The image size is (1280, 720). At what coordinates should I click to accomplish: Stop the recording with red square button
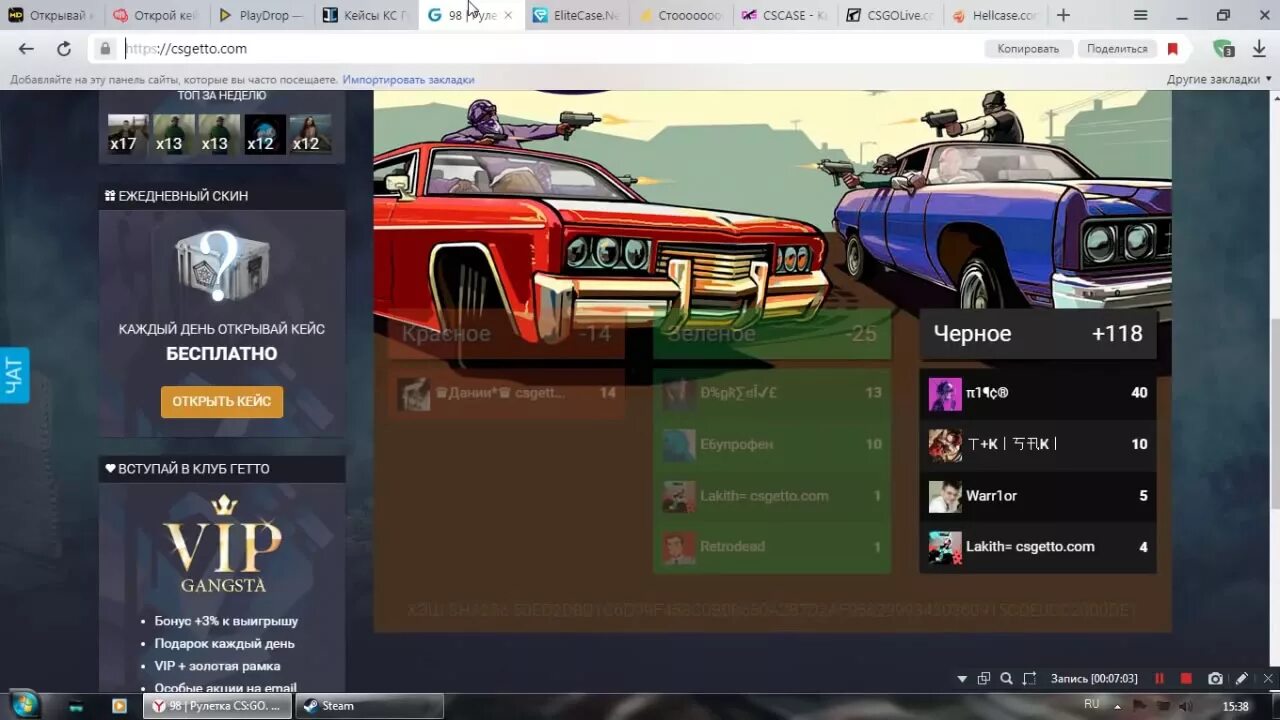(x=1186, y=678)
